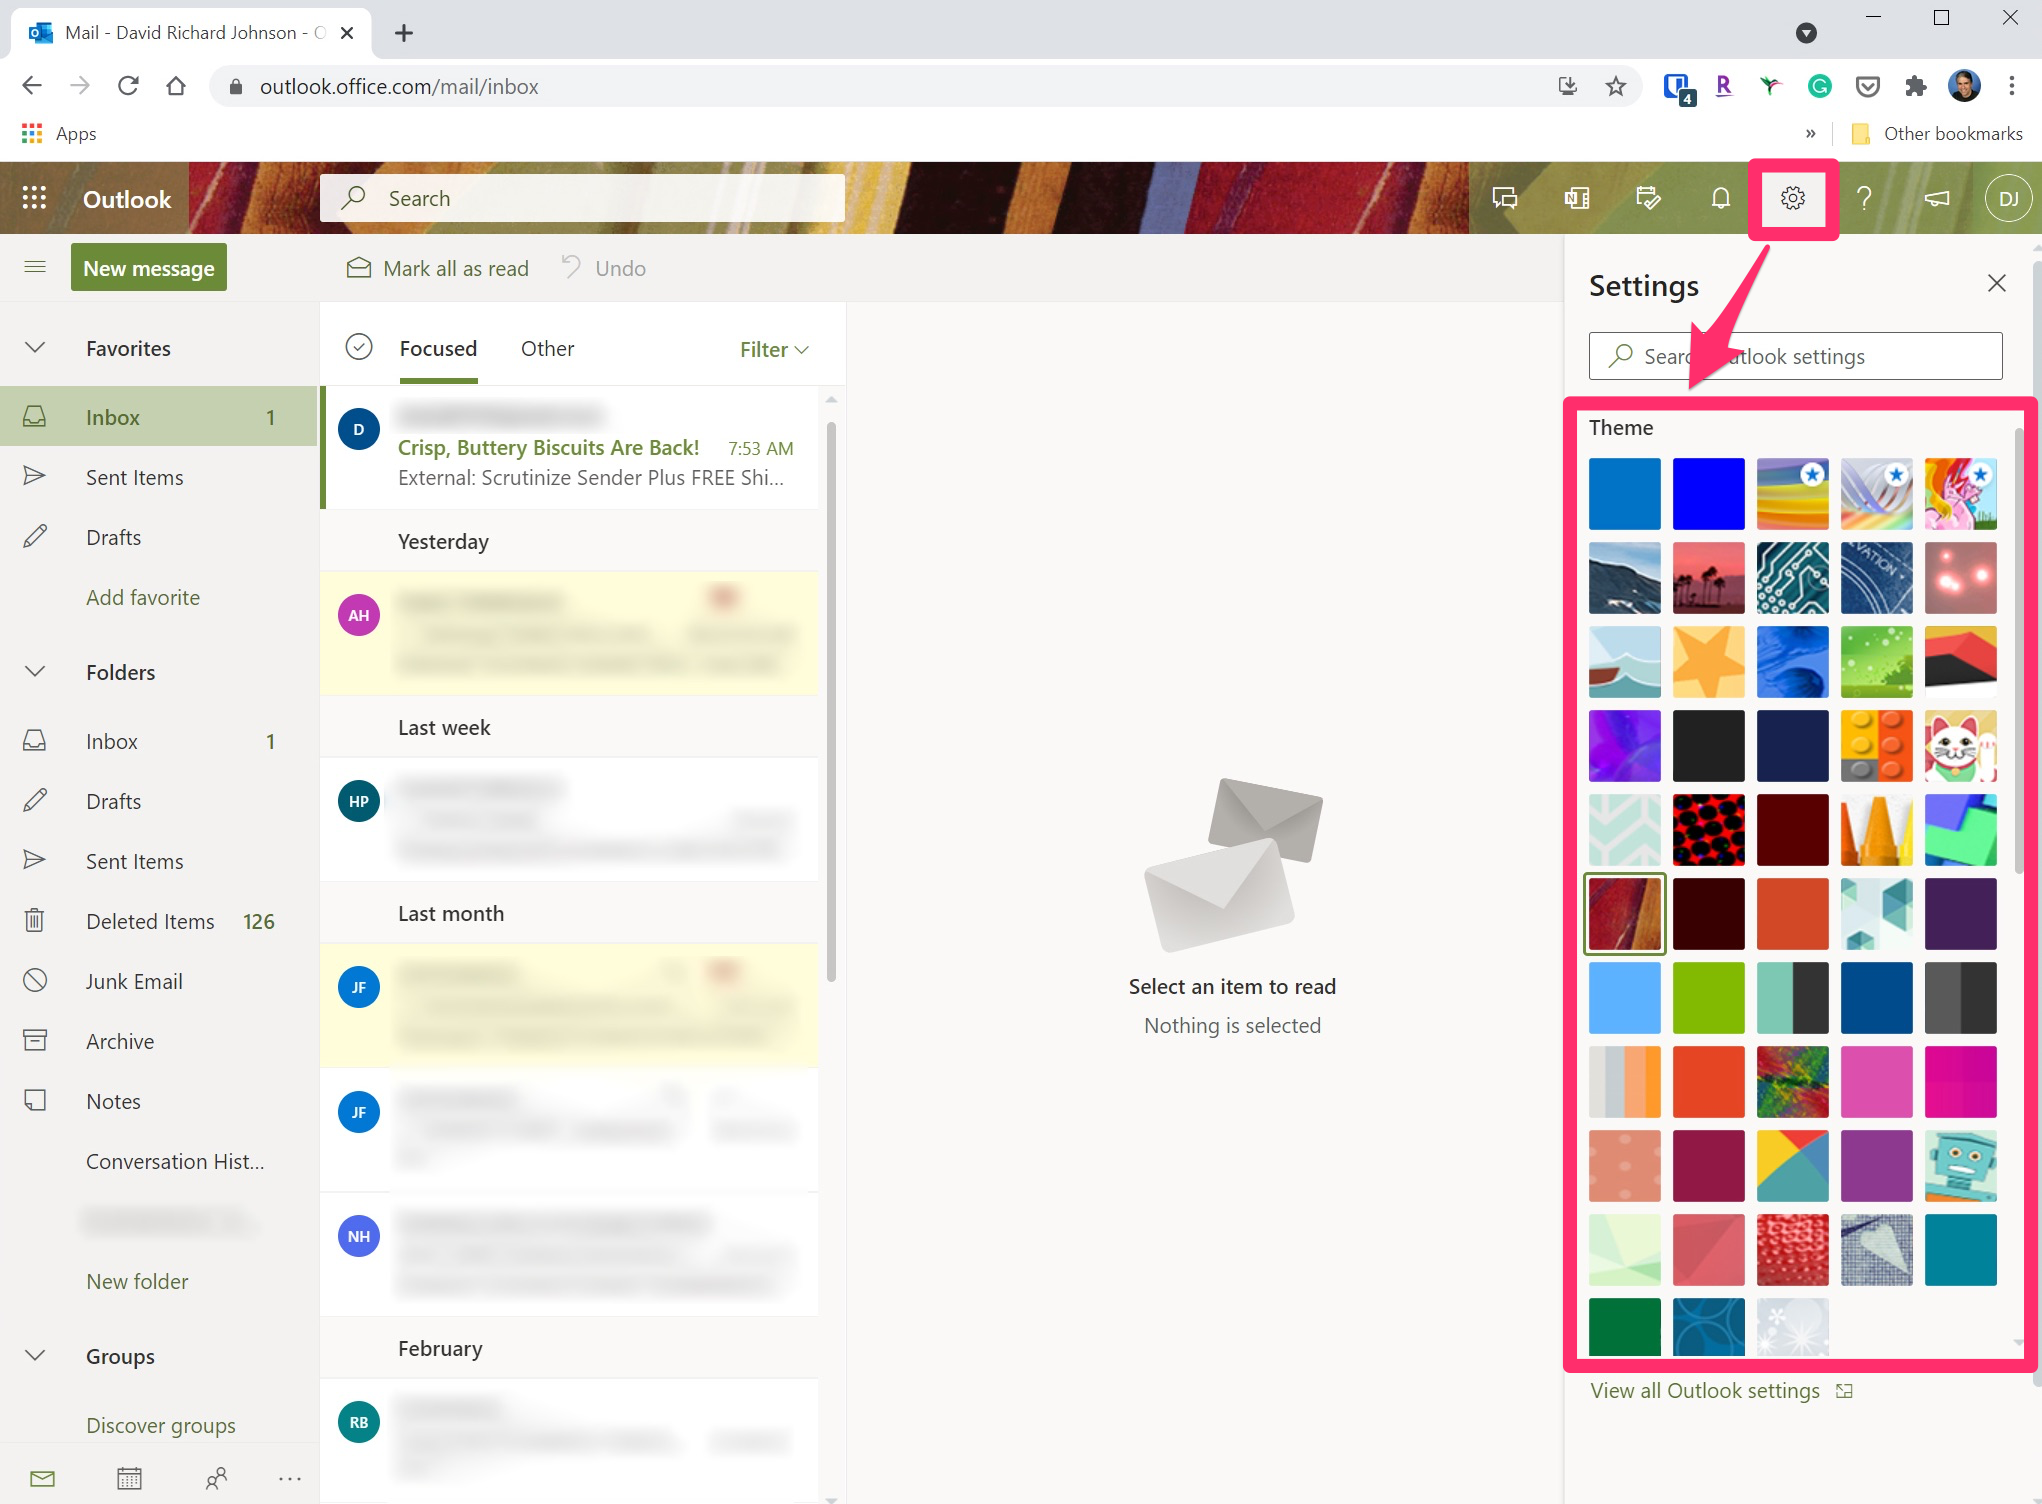Switch to the Other inbox tab
Image resolution: width=2042 pixels, height=1504 pixels.
[x=545, y=349]
